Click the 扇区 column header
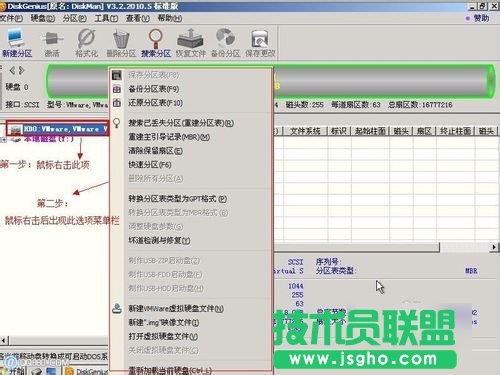500x375 pixels. pos(424,131)
